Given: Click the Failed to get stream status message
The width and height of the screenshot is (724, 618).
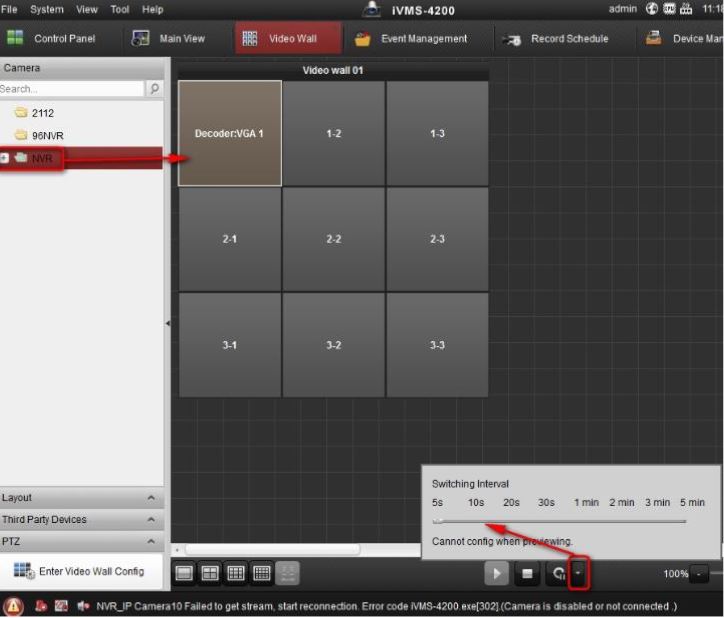Looking at the screenshot, I should [386, 606].
